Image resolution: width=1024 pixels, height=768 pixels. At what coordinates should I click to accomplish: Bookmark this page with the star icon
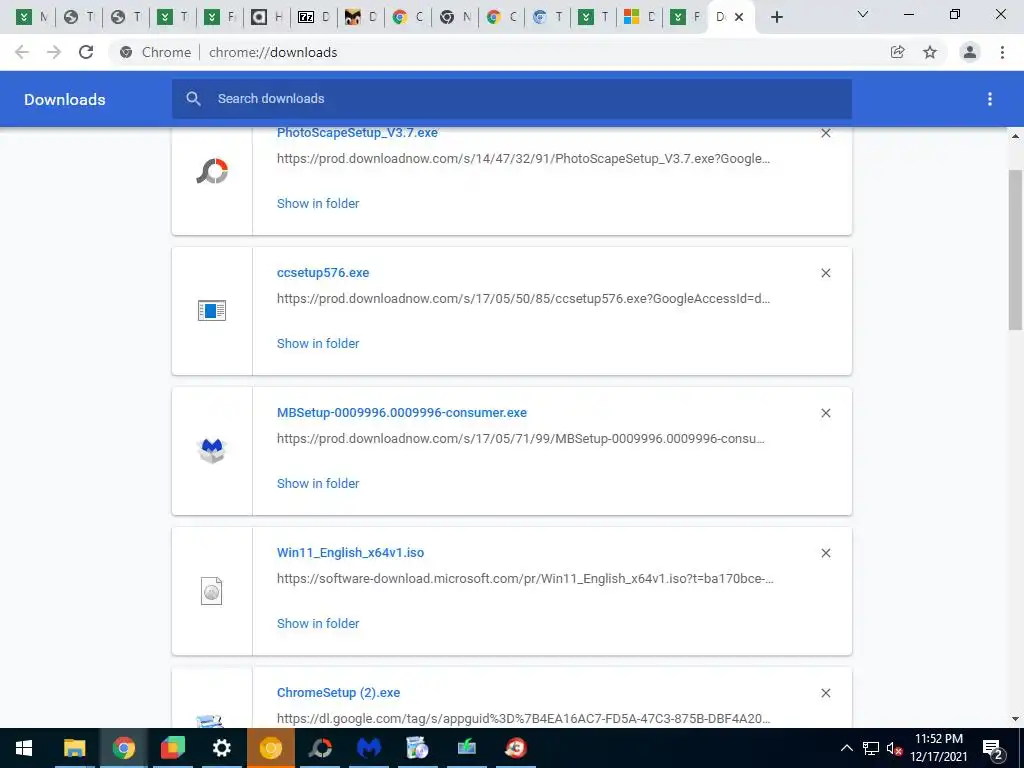[930, 52]
